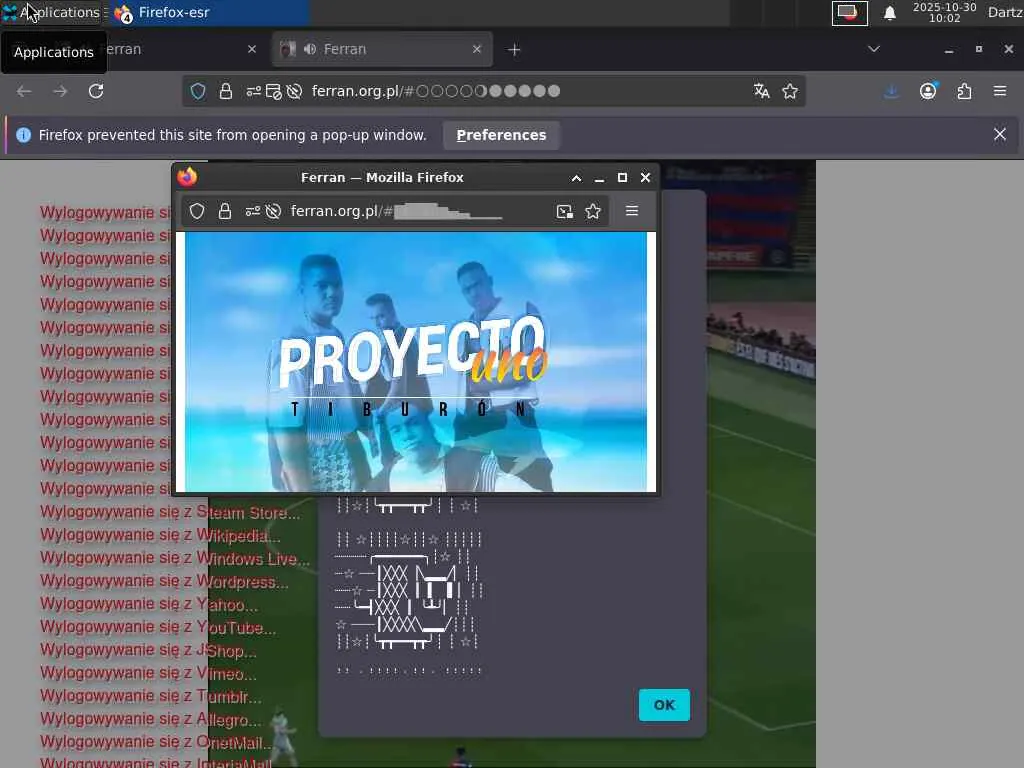Open permissions icon in pop-up window address bar
Screen dimensions: 1024x768
(x=253, y=211)
